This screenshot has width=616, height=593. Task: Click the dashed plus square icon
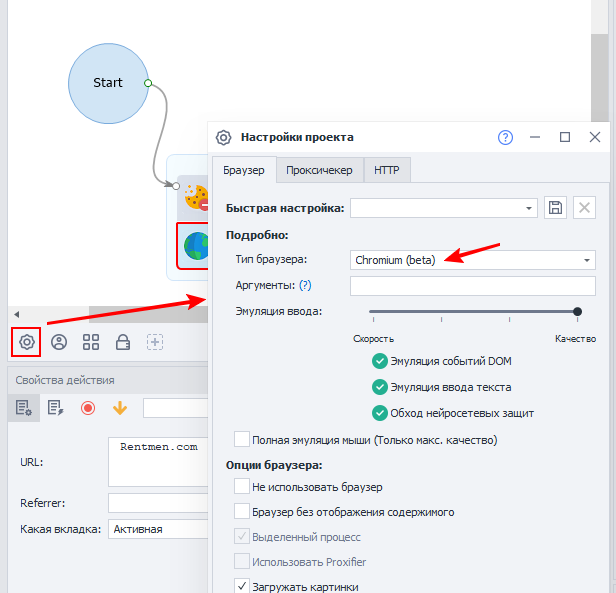click(x=155, y=342)
